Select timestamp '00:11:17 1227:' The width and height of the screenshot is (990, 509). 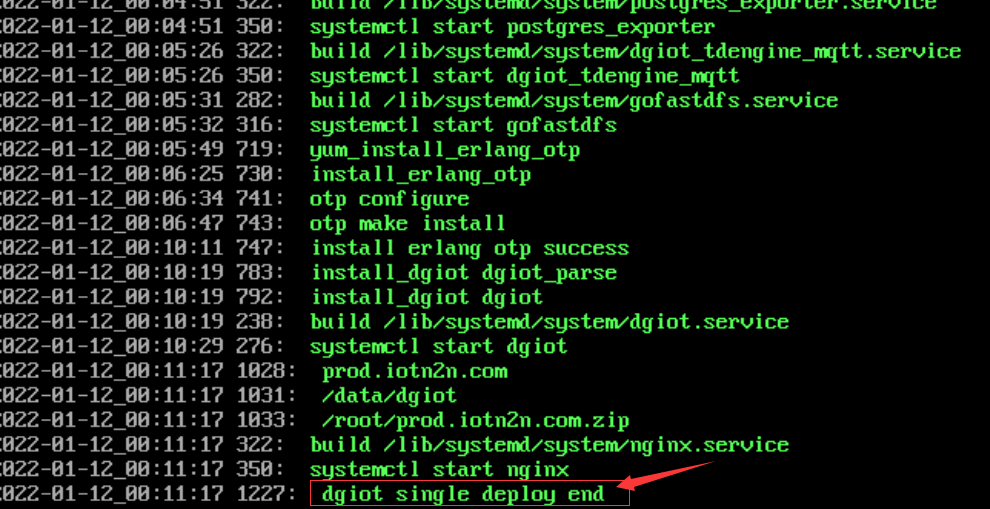211,494
